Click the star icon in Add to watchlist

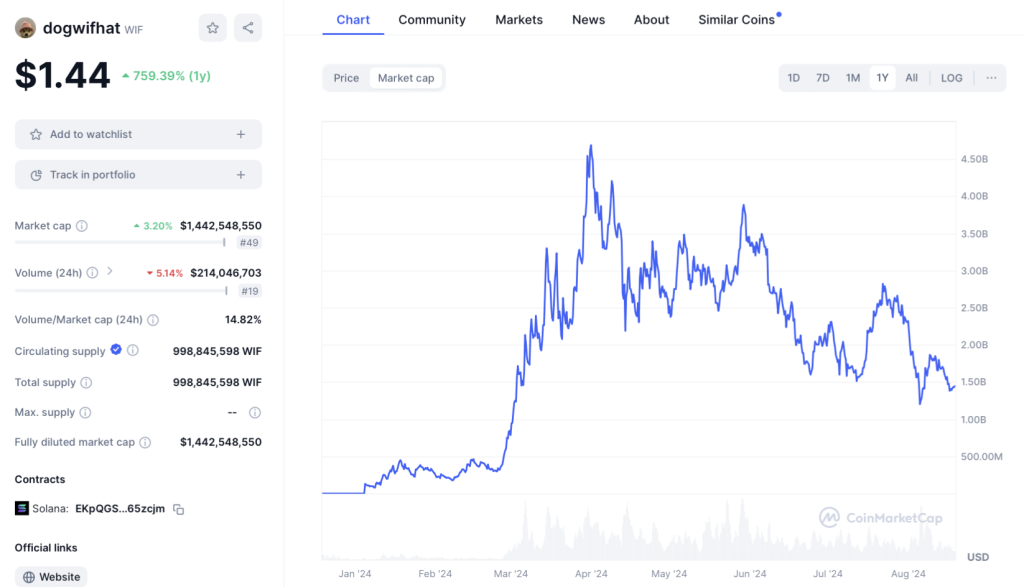36,135
